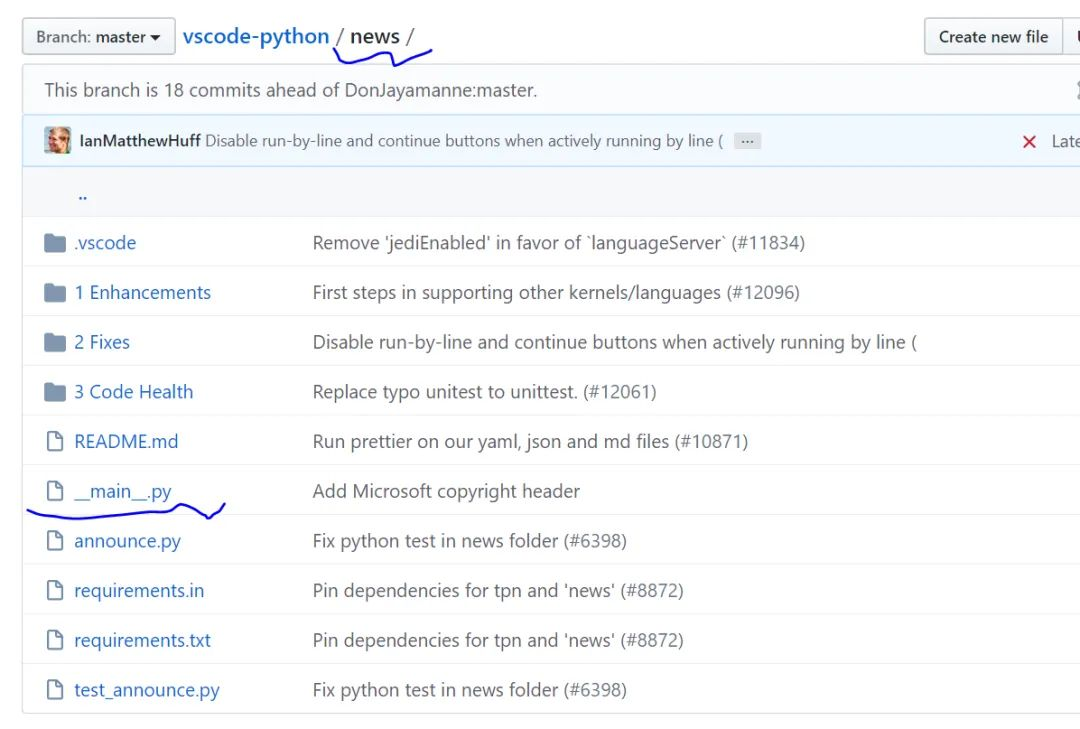Go up to the parent directory (..)

(x=83, y=196)
